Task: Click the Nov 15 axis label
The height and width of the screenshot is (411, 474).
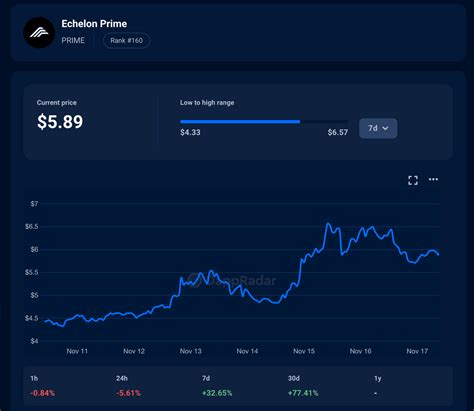Action: coord(304,351)
